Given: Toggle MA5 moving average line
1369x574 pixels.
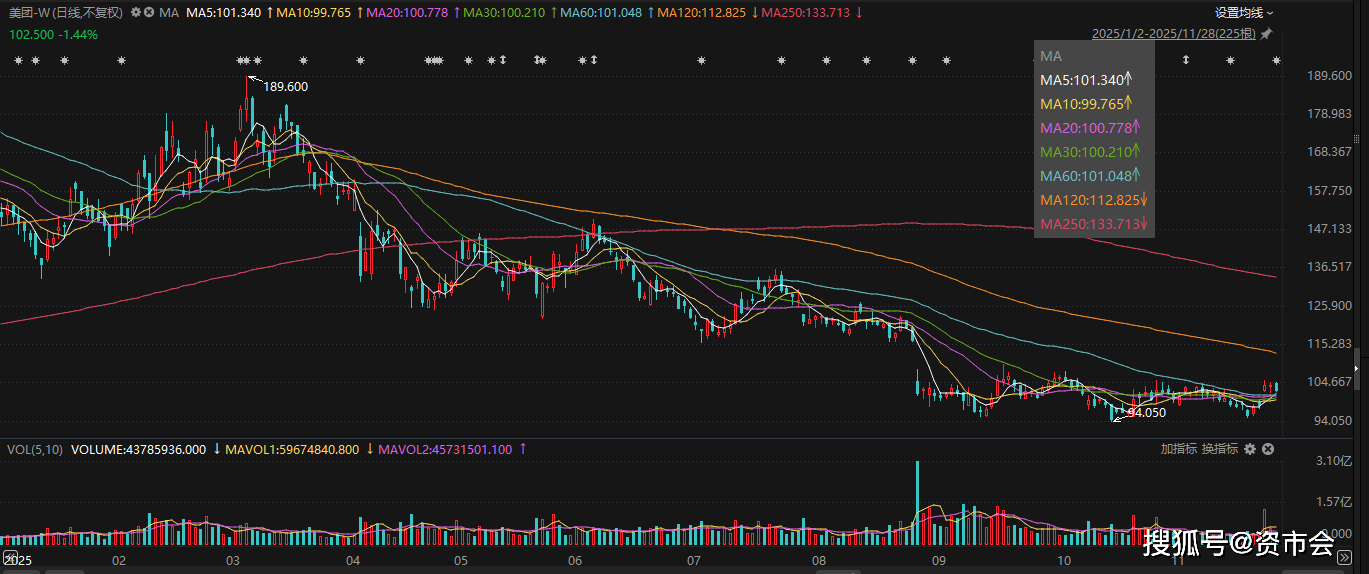Looking at the screenshot, I should coord(224,13).
